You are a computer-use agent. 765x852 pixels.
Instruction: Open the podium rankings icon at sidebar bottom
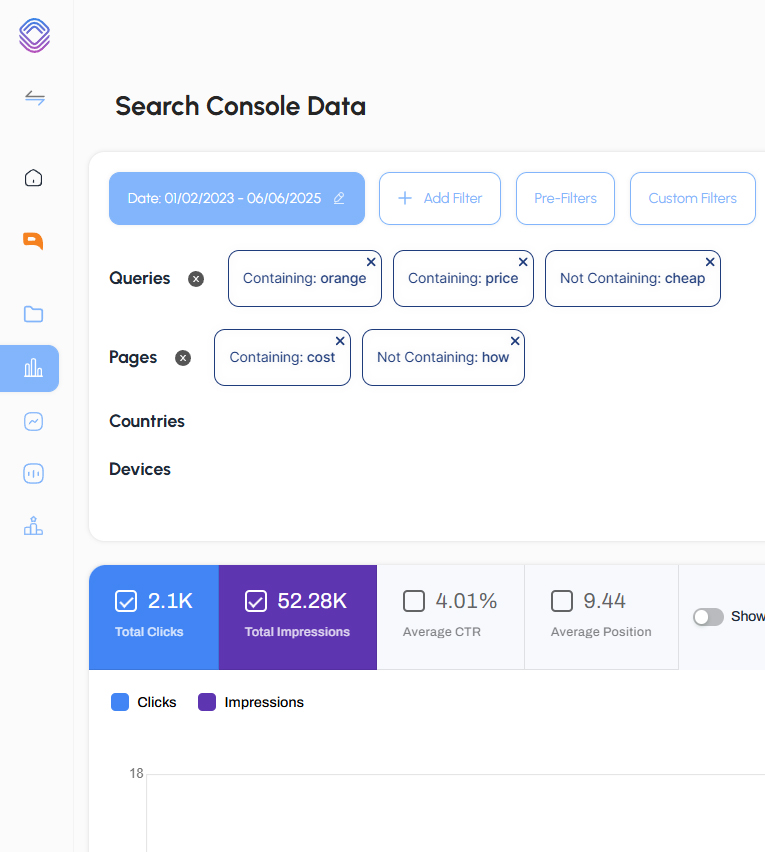click(33, 525)
